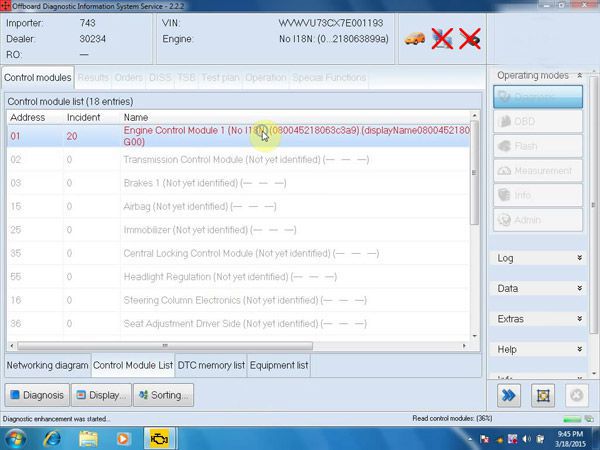The height and width of the screenshot is (450, 600).
Task: Expand the Data section
Action: (x=538, y=289)
